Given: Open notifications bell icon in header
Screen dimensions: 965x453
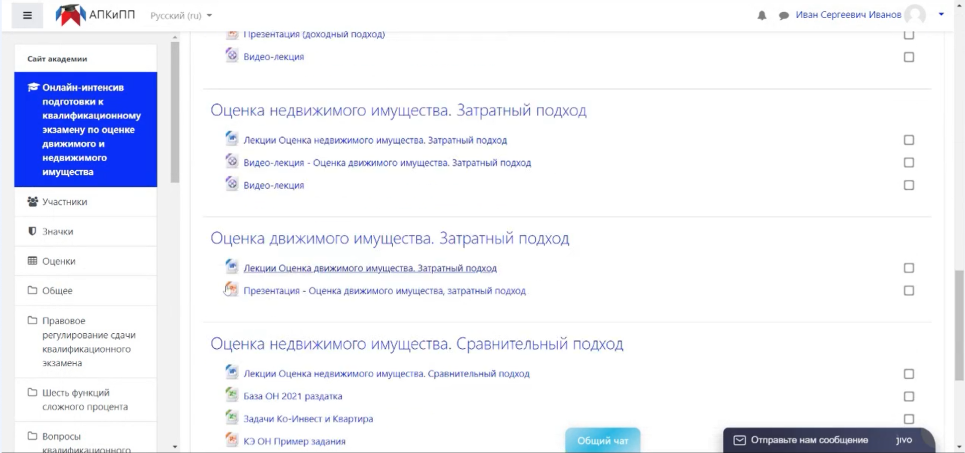Looking at the screenshot, I should coord(762,15).
